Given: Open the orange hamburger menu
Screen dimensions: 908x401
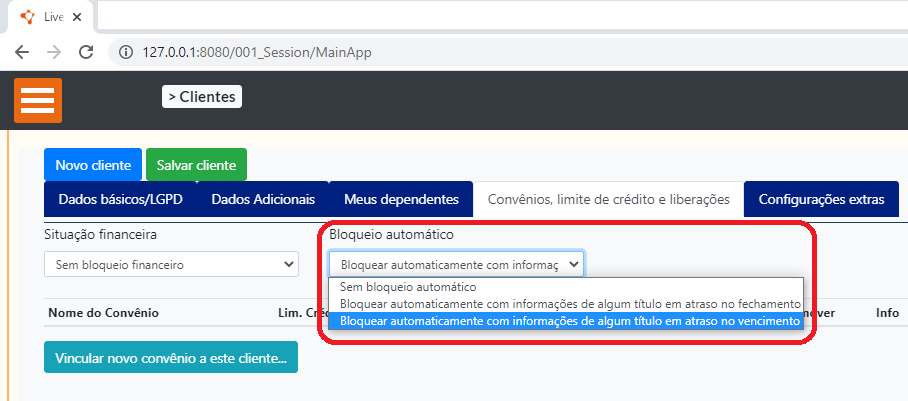Looking at the screenshot, I should point(38,100).
